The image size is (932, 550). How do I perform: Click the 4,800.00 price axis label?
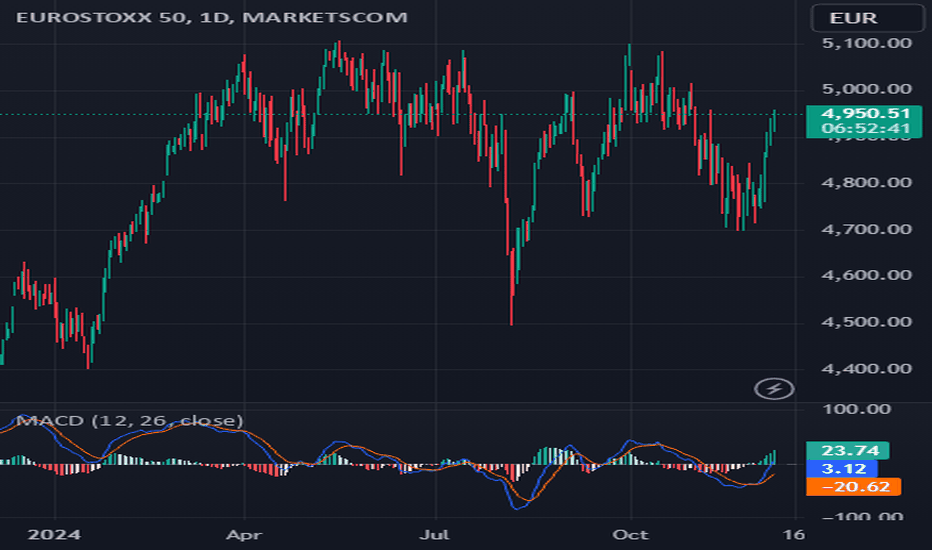click(x=866, y=182)
